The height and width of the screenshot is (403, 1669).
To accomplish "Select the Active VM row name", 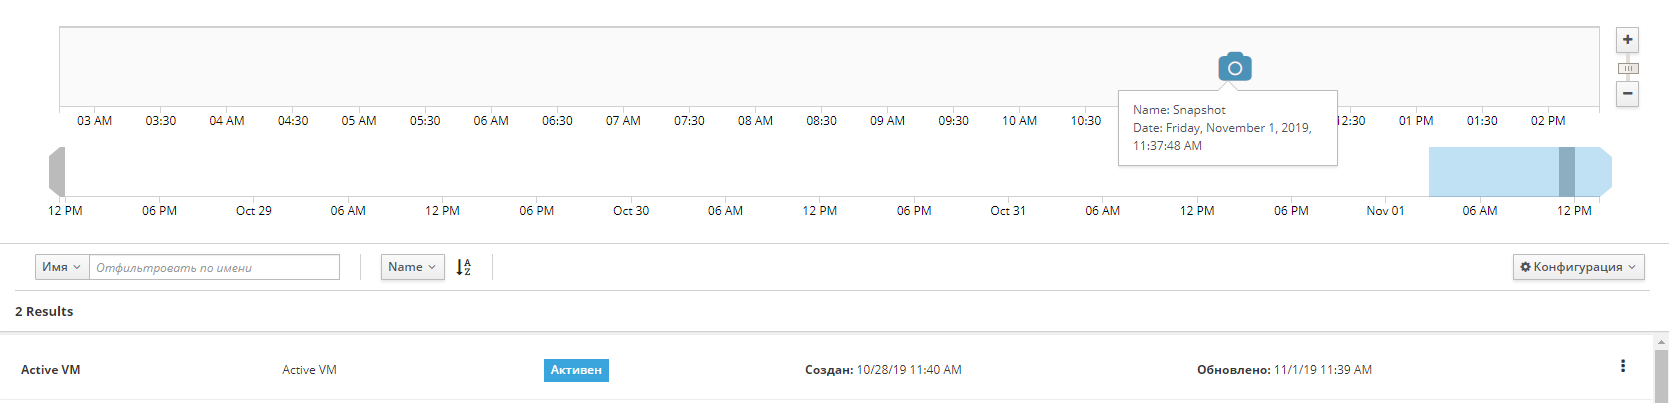I will pyautogui.click(x=51, y=370).
